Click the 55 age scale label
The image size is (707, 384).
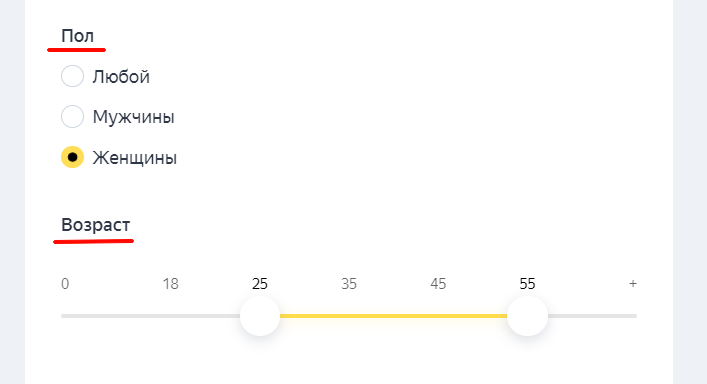pos(528,284)
